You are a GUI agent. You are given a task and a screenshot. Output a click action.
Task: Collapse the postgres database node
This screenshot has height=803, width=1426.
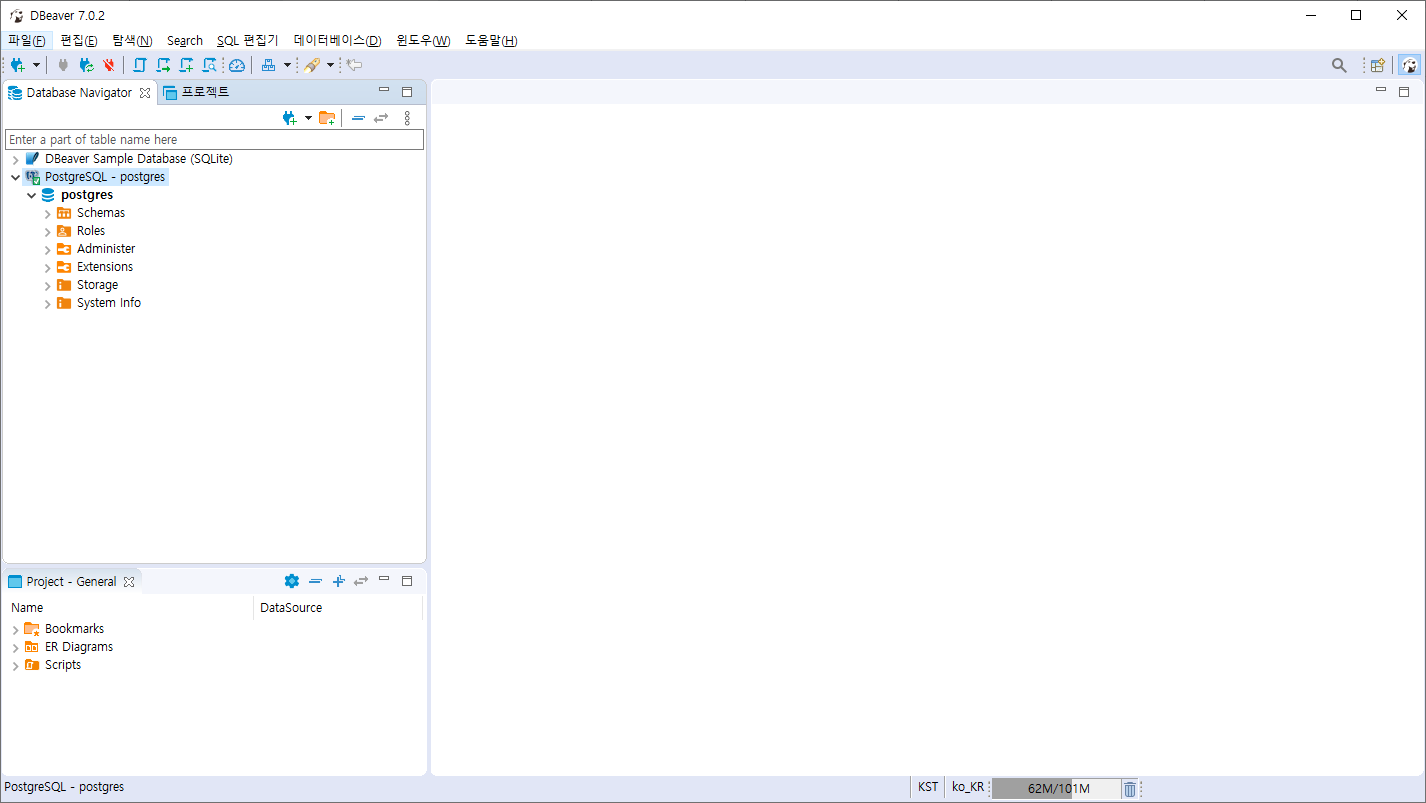click(31, 196)
